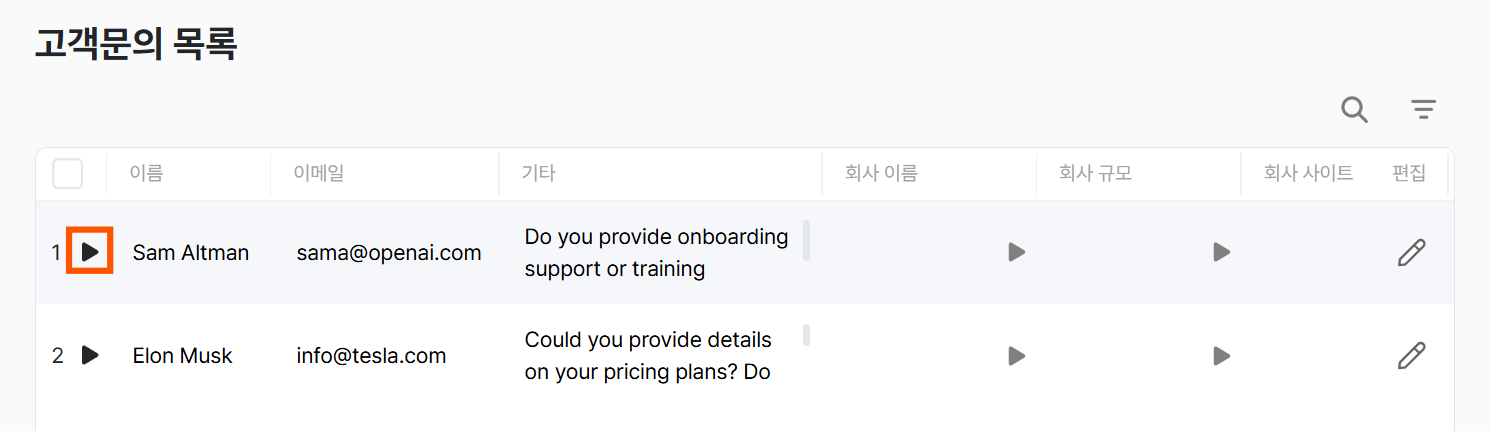1490x431 pixels.
Task: Click the sama@openai.com email cell
Action: pos(389,253)
